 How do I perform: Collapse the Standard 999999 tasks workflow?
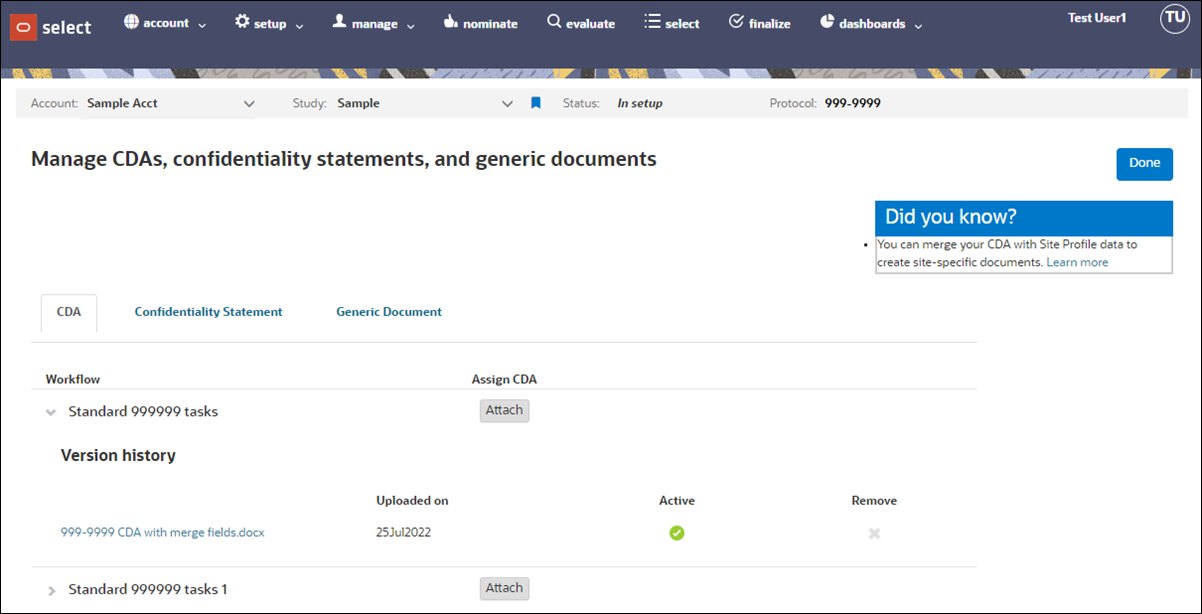(x=51, y=412)
